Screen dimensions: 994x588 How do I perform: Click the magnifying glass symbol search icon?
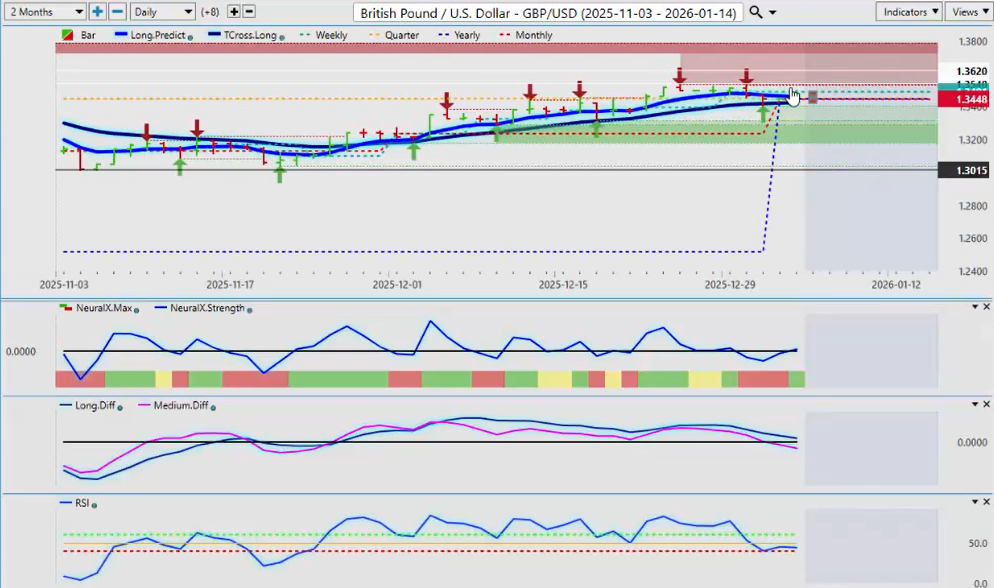click(x=756, y=12)
